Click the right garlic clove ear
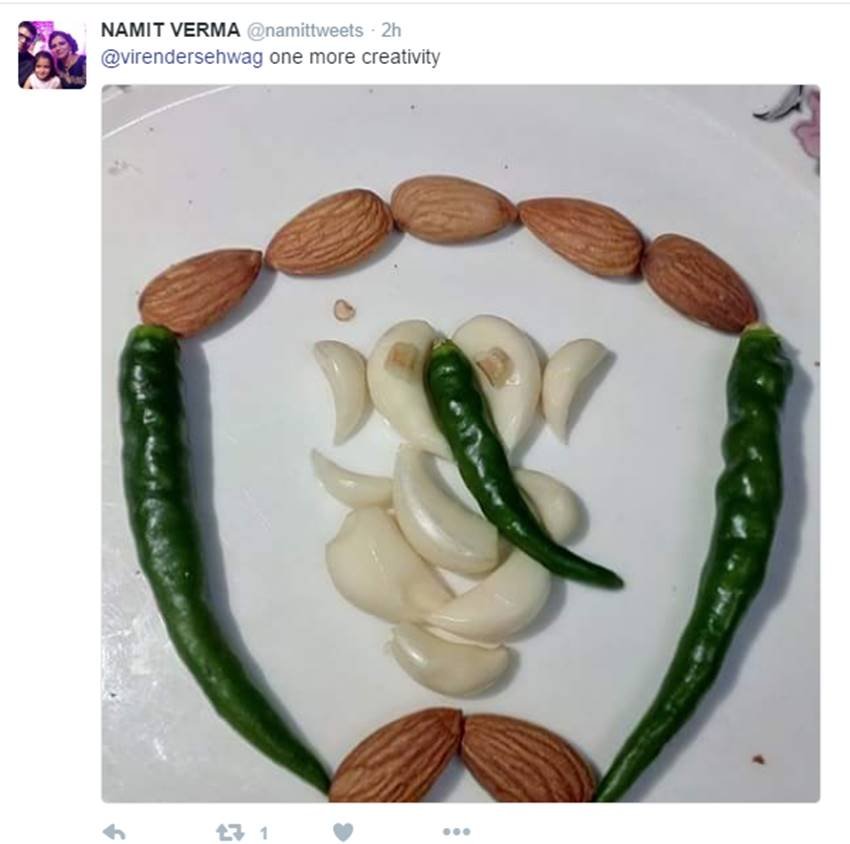This screenshot has height=844, width=850. (570, 380)
